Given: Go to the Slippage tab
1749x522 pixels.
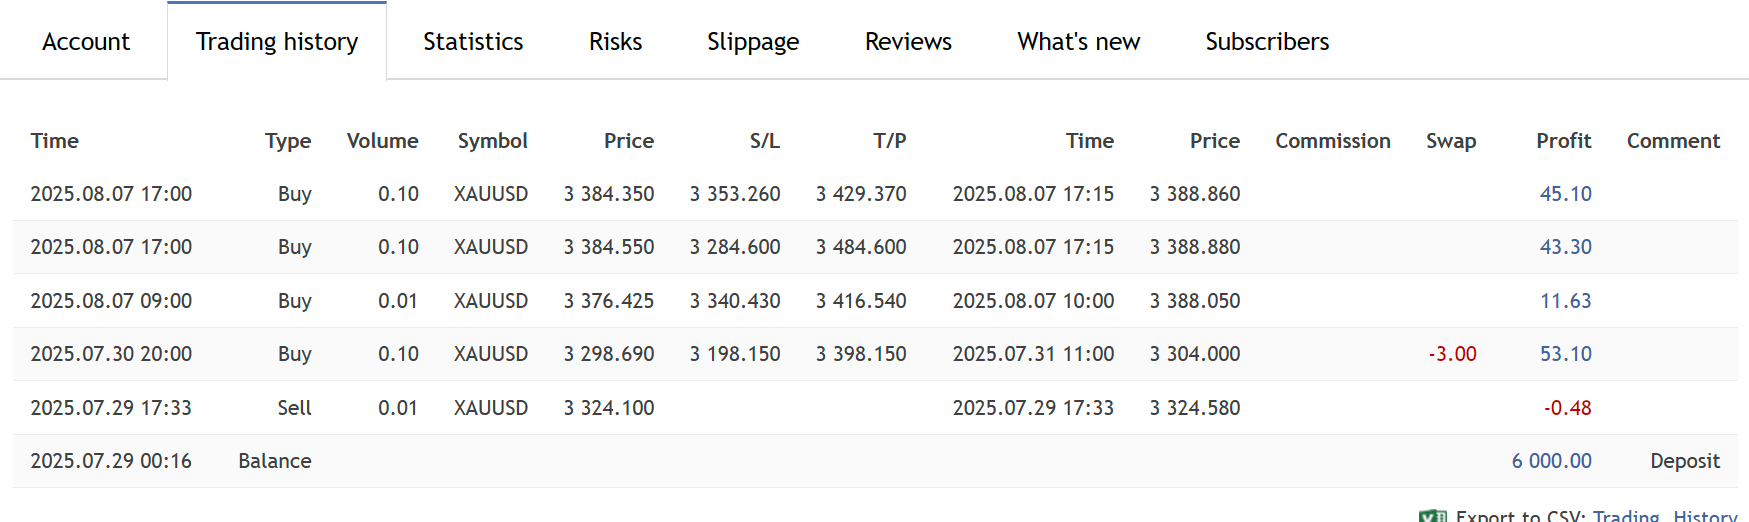Looking at the screenshot, I should click(x=753, y=42).
